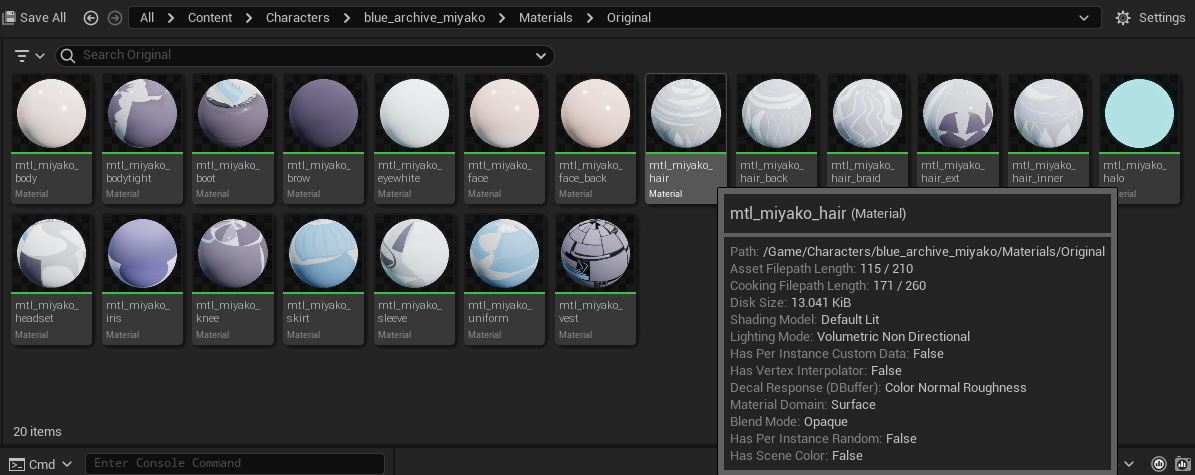Open the saved searches dropdown arrow
The image size is (1195, 475).
[540, 56]
